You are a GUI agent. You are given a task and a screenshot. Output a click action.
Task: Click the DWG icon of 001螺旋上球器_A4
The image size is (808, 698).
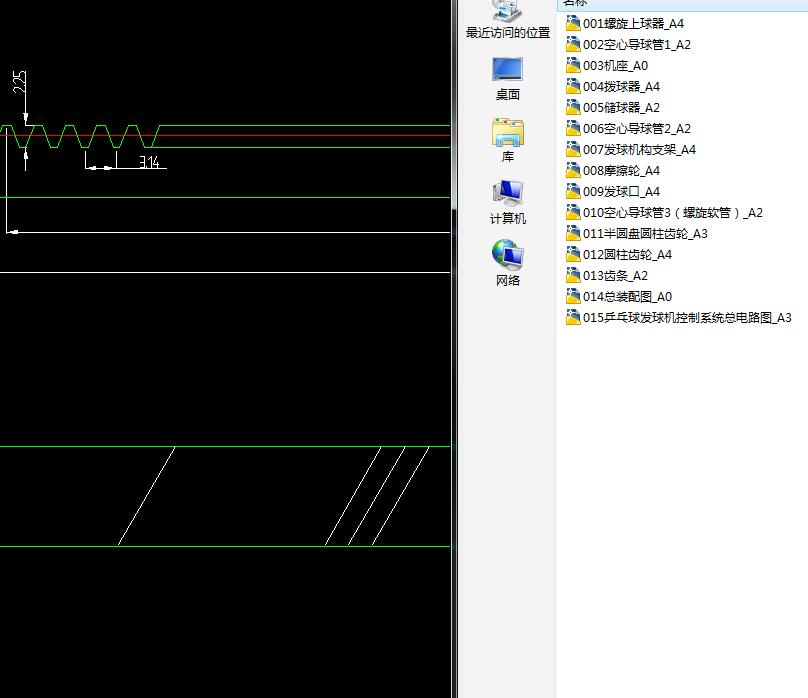pyautogui.click(x=573, y=23)
